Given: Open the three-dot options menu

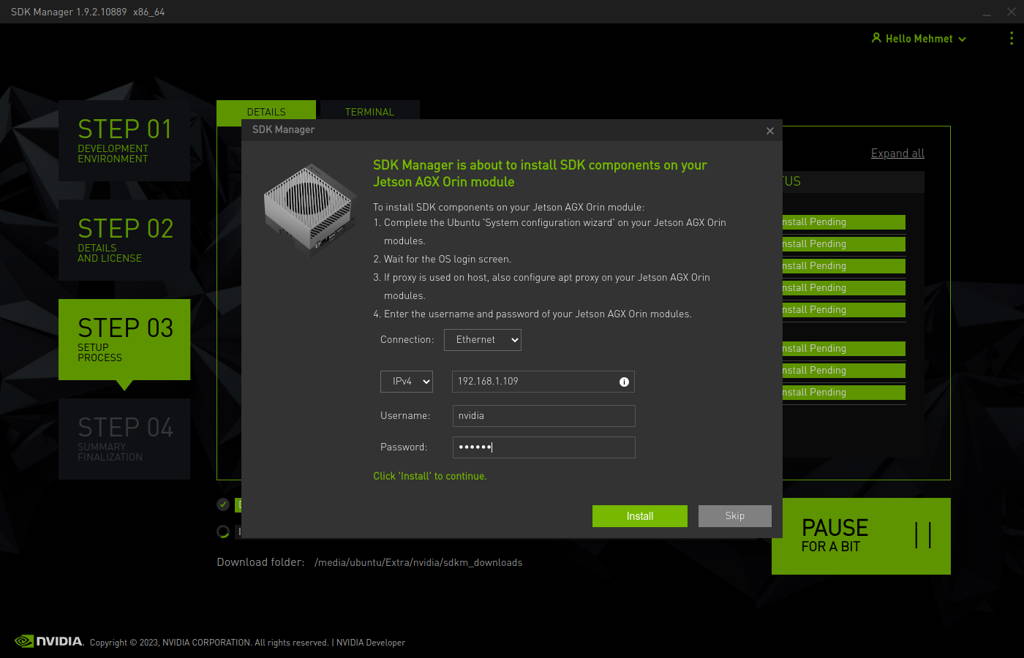Looking at the screenshot, I should [1011, 39].
